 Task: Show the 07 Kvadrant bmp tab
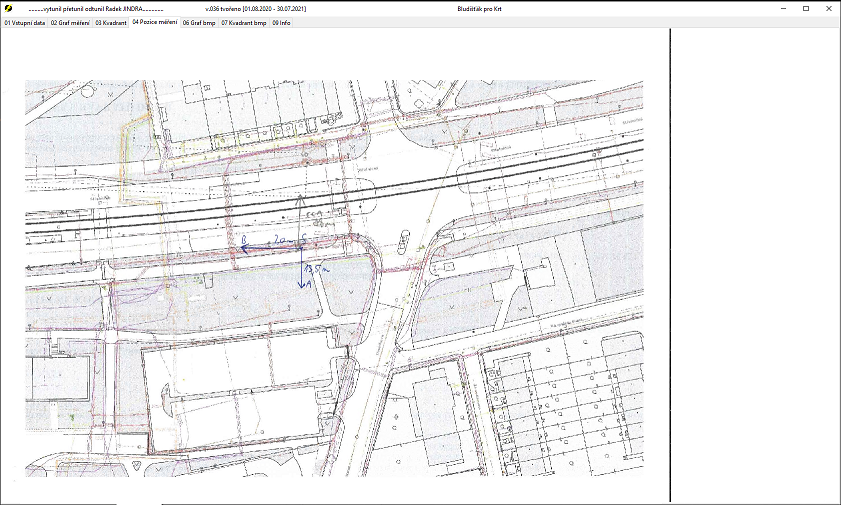point(244,22)
